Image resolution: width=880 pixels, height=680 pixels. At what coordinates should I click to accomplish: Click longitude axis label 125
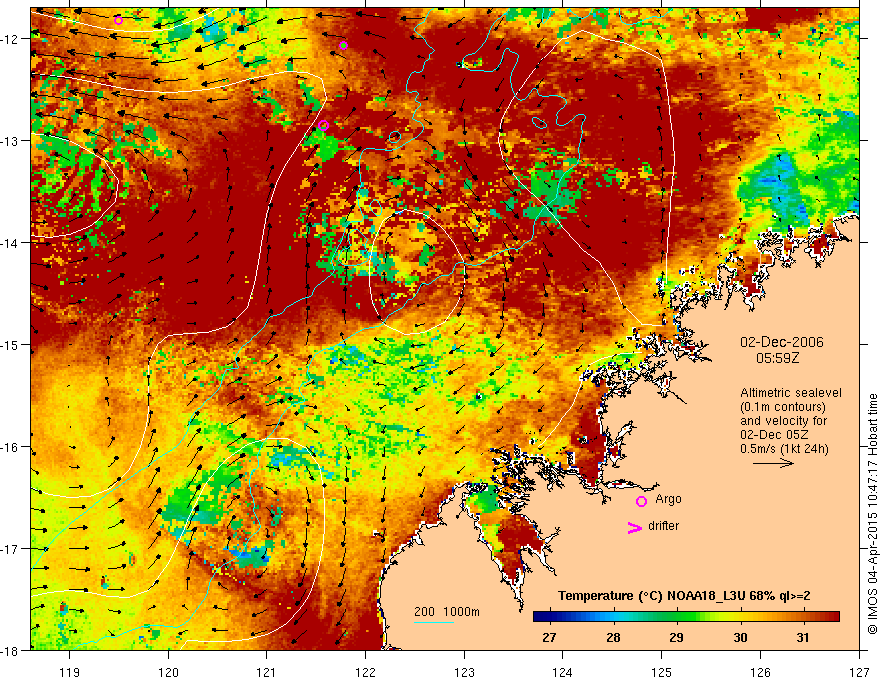coord(662,672)
